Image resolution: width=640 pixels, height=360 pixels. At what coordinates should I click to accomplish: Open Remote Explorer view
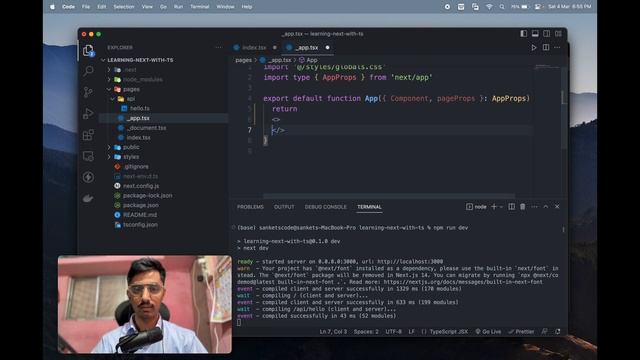(88, 156)
